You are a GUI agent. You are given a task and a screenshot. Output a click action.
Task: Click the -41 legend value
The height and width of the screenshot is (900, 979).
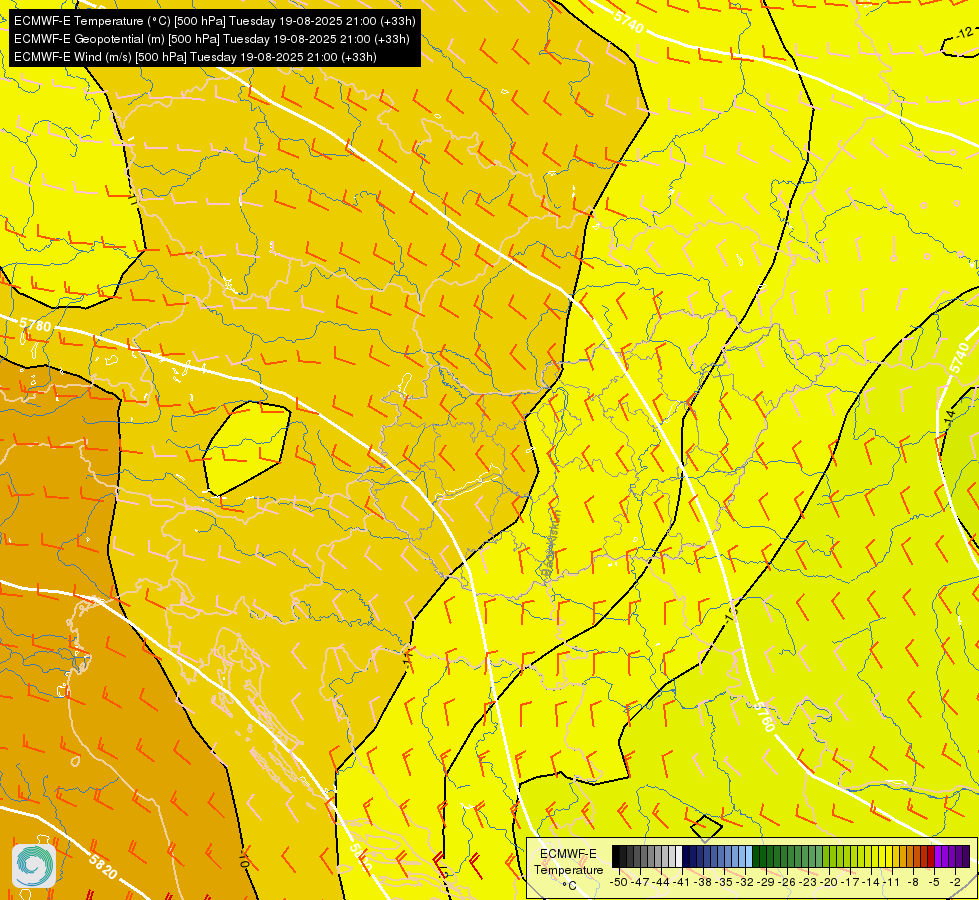[x=681, y=883]
